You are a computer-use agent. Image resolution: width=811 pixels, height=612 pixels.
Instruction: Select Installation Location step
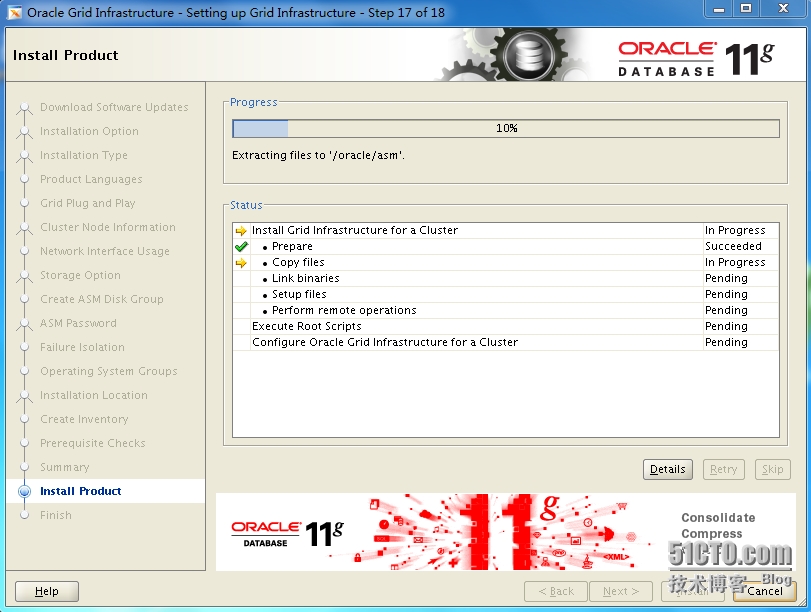[x=94, y=395]
